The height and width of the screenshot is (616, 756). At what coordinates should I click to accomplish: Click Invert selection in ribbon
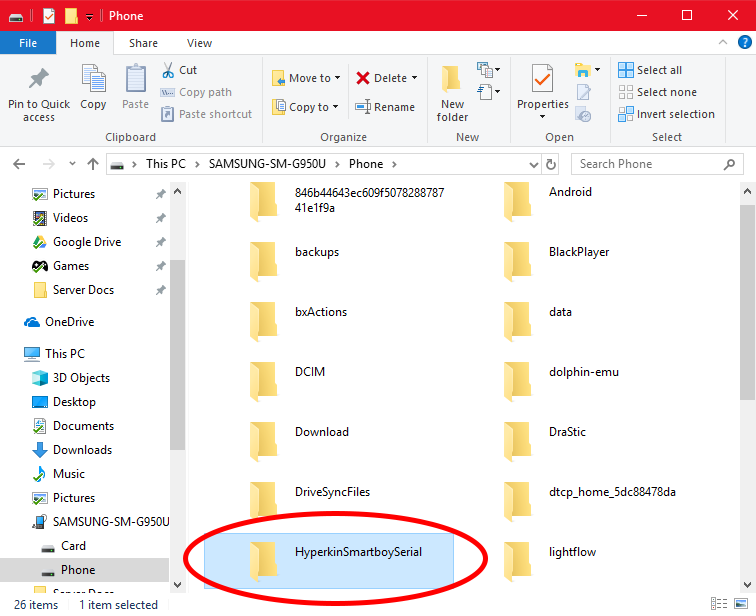coord(666,114)
